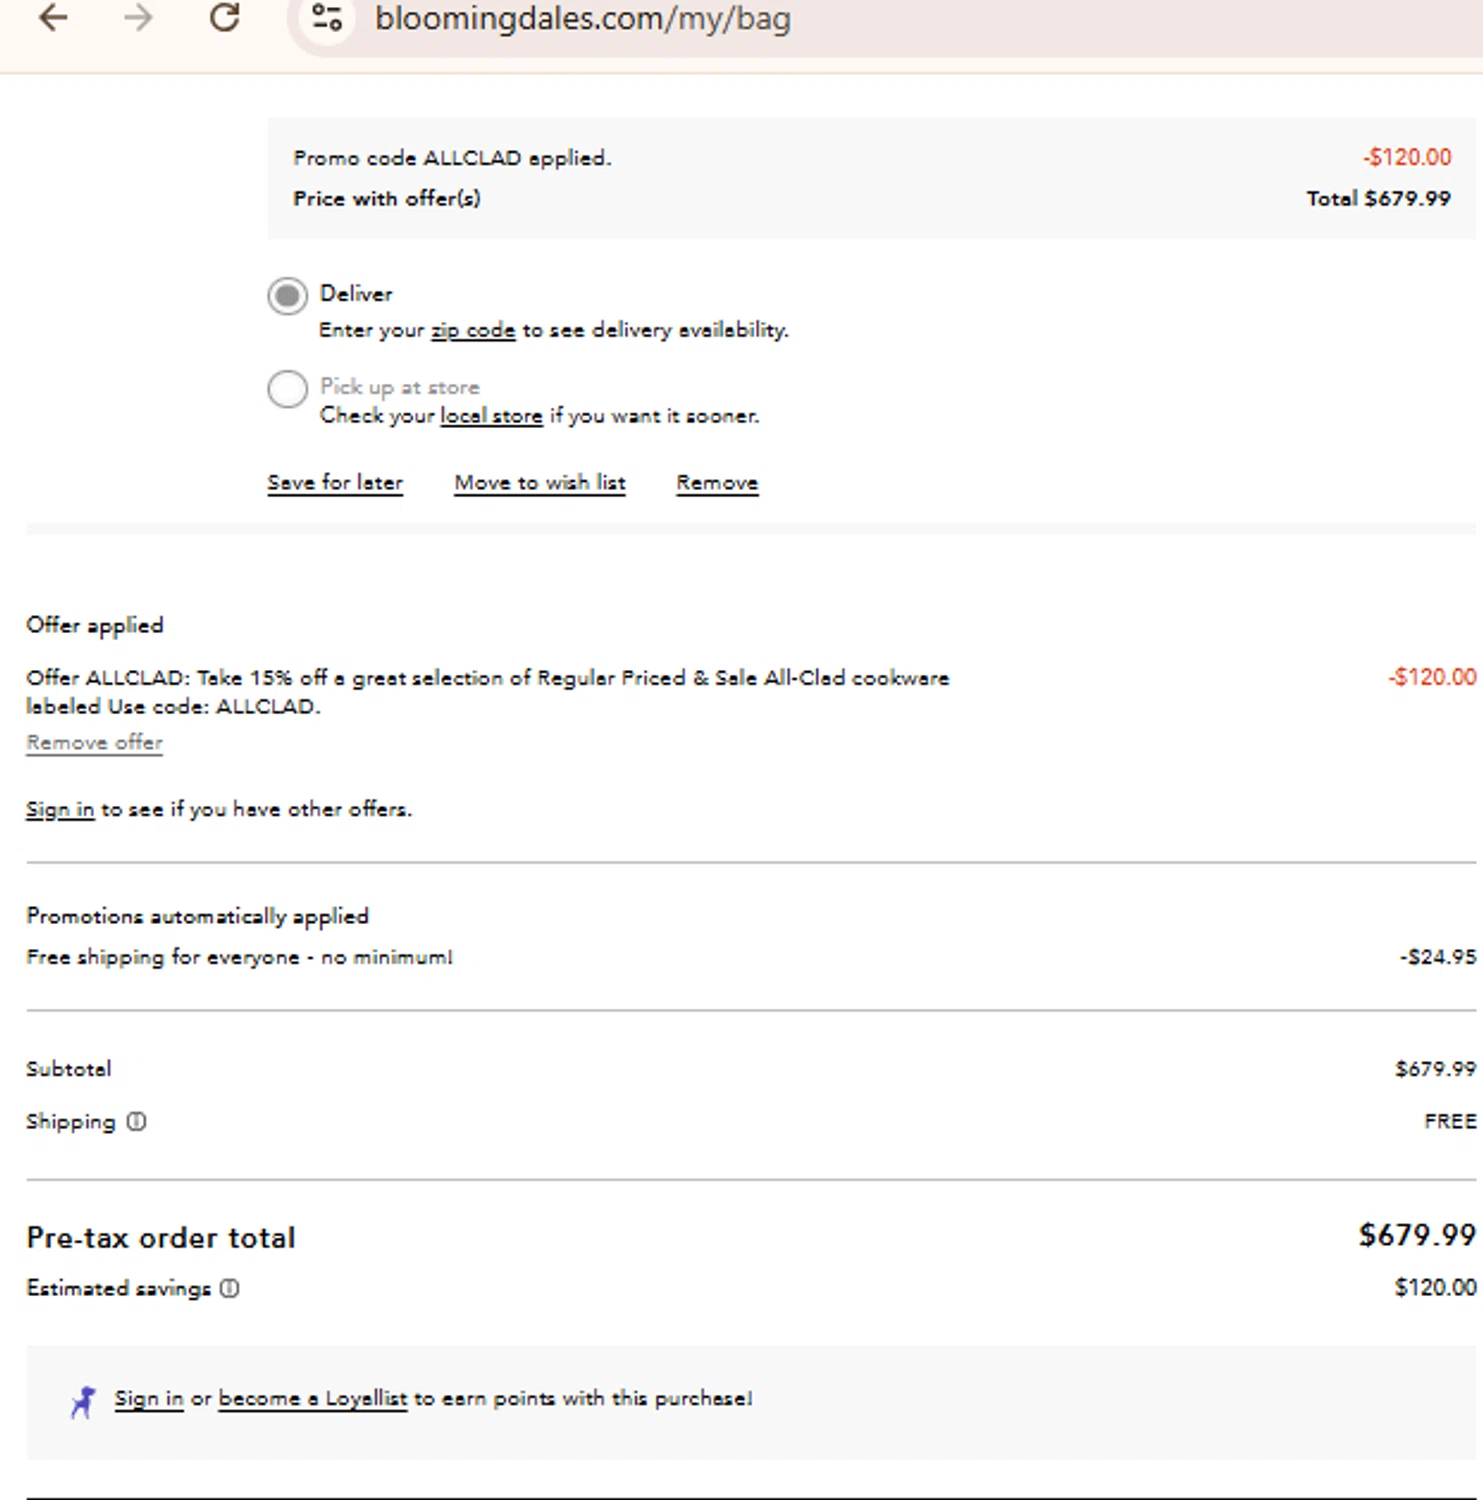Remove the item from the bag

click(717, 483)
